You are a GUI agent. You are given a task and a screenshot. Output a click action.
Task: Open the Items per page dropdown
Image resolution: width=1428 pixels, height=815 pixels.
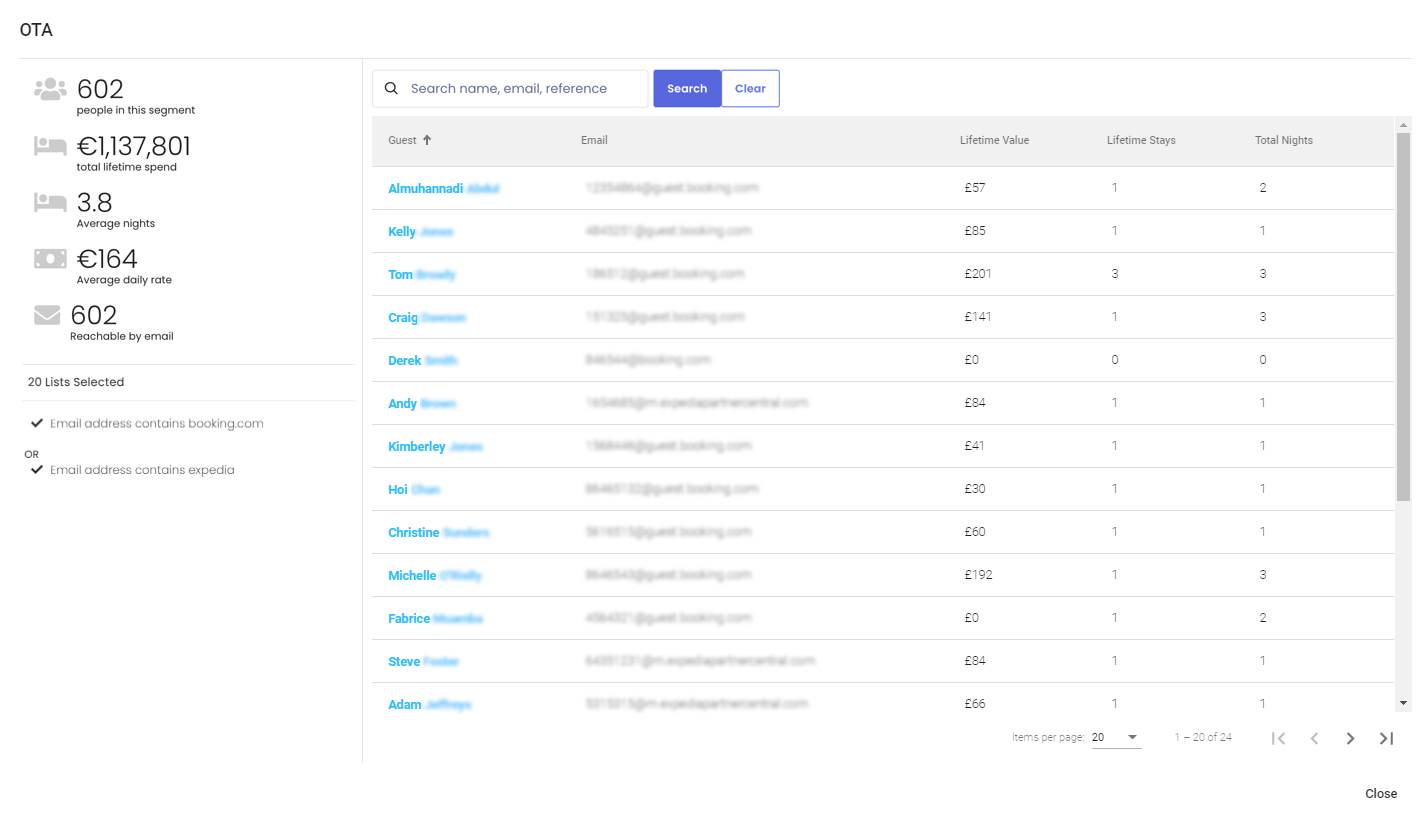pyautogui.click(x=1116, y=737)
